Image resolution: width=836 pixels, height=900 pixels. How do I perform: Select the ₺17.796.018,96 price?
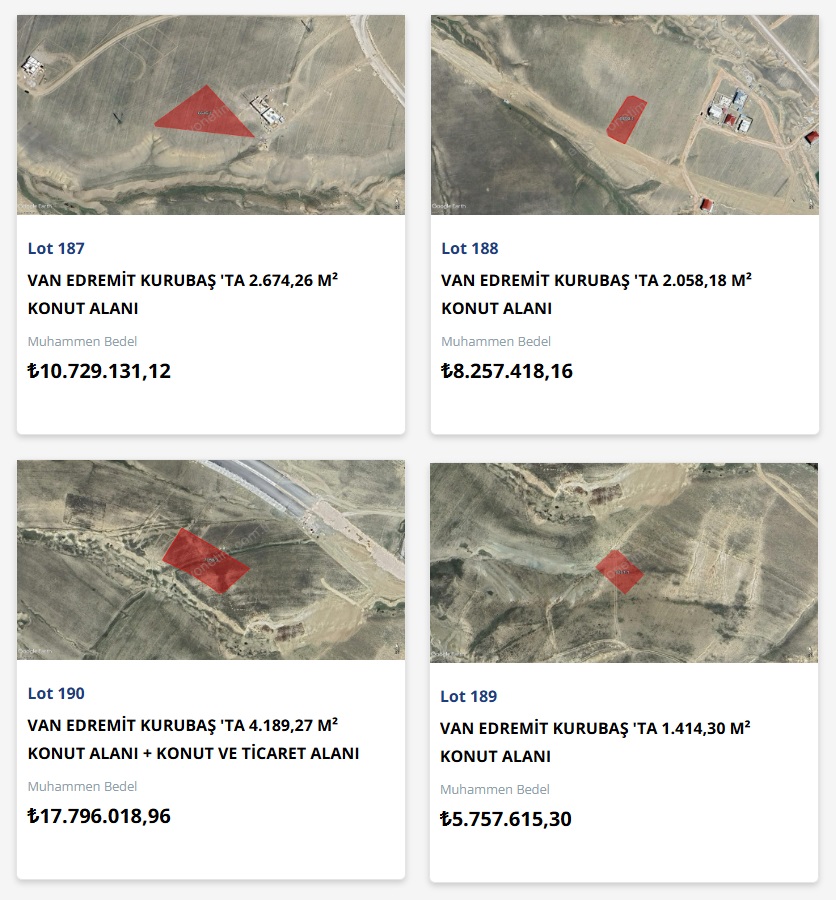coord(99,816)
